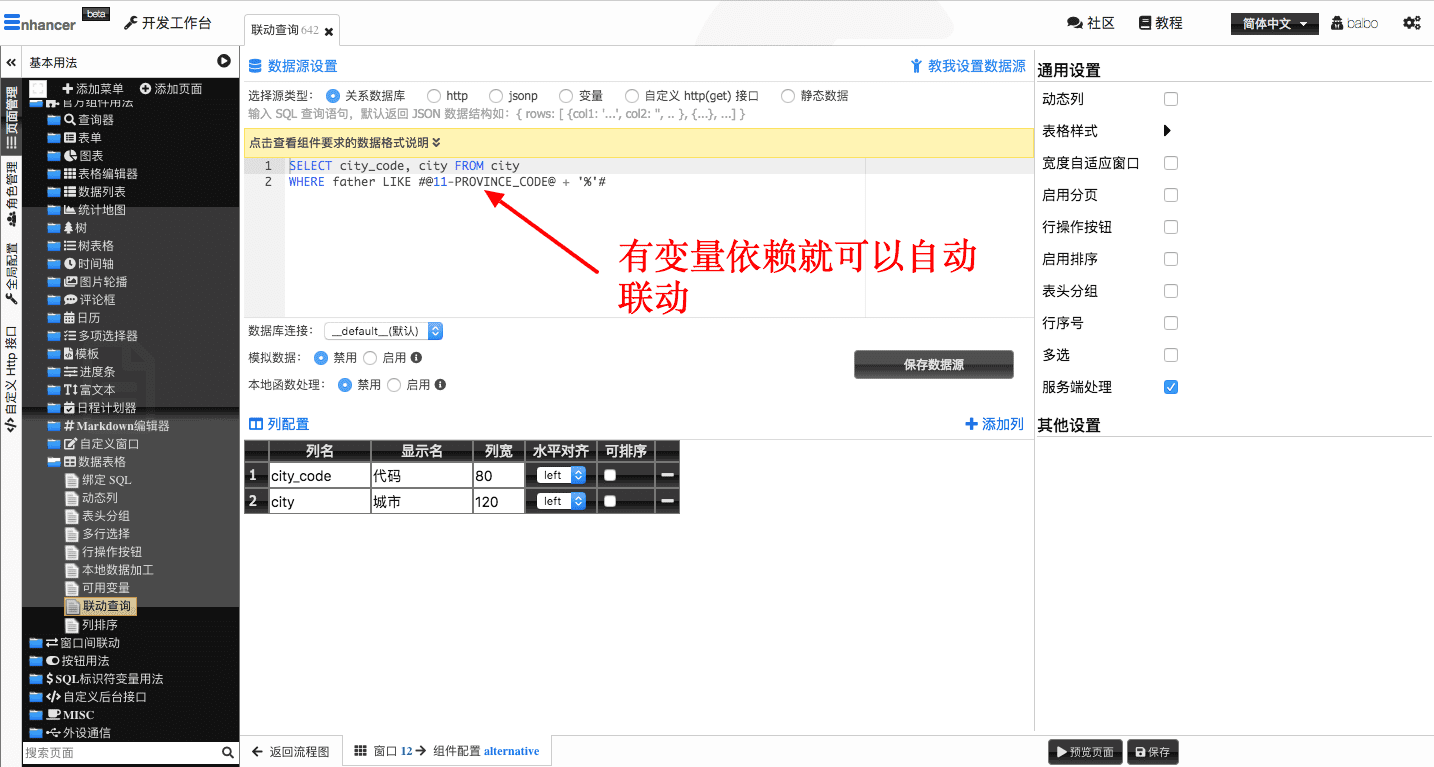Image resolution: width=1434 pixels, height=767 pixels.
Task: Click the info icon next to 模拟数据 启用
Action: click(416, 357)
